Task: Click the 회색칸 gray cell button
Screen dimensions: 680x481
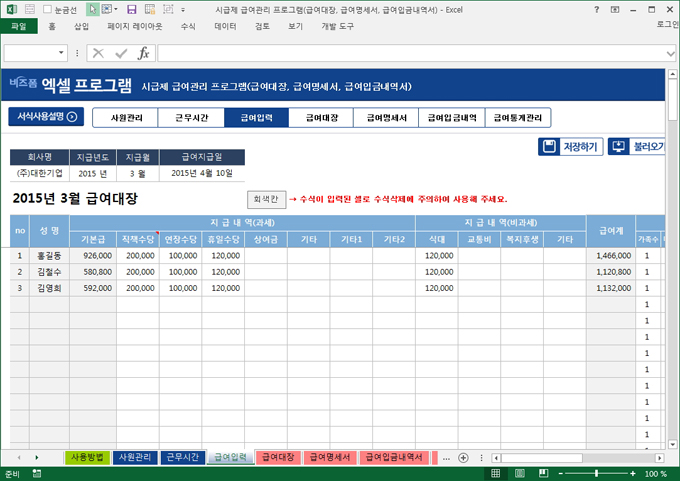Action: click(266, 199)
